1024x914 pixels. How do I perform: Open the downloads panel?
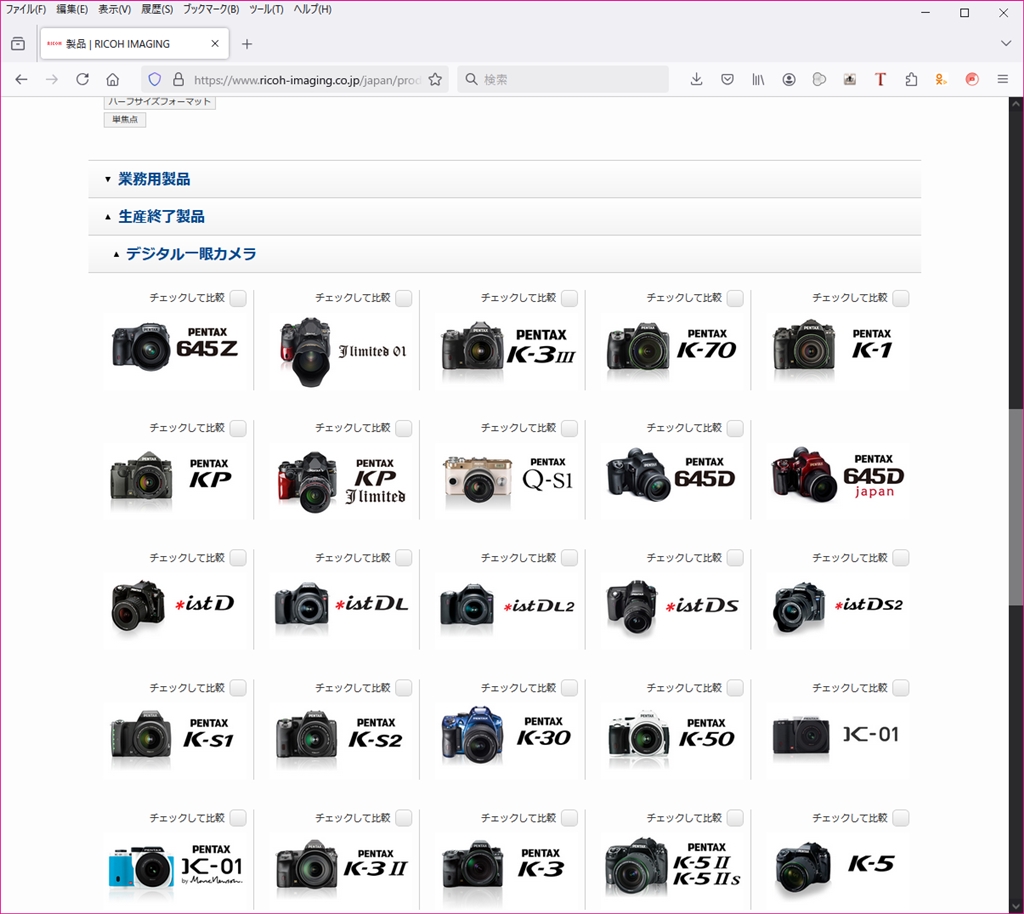(696, 80)
